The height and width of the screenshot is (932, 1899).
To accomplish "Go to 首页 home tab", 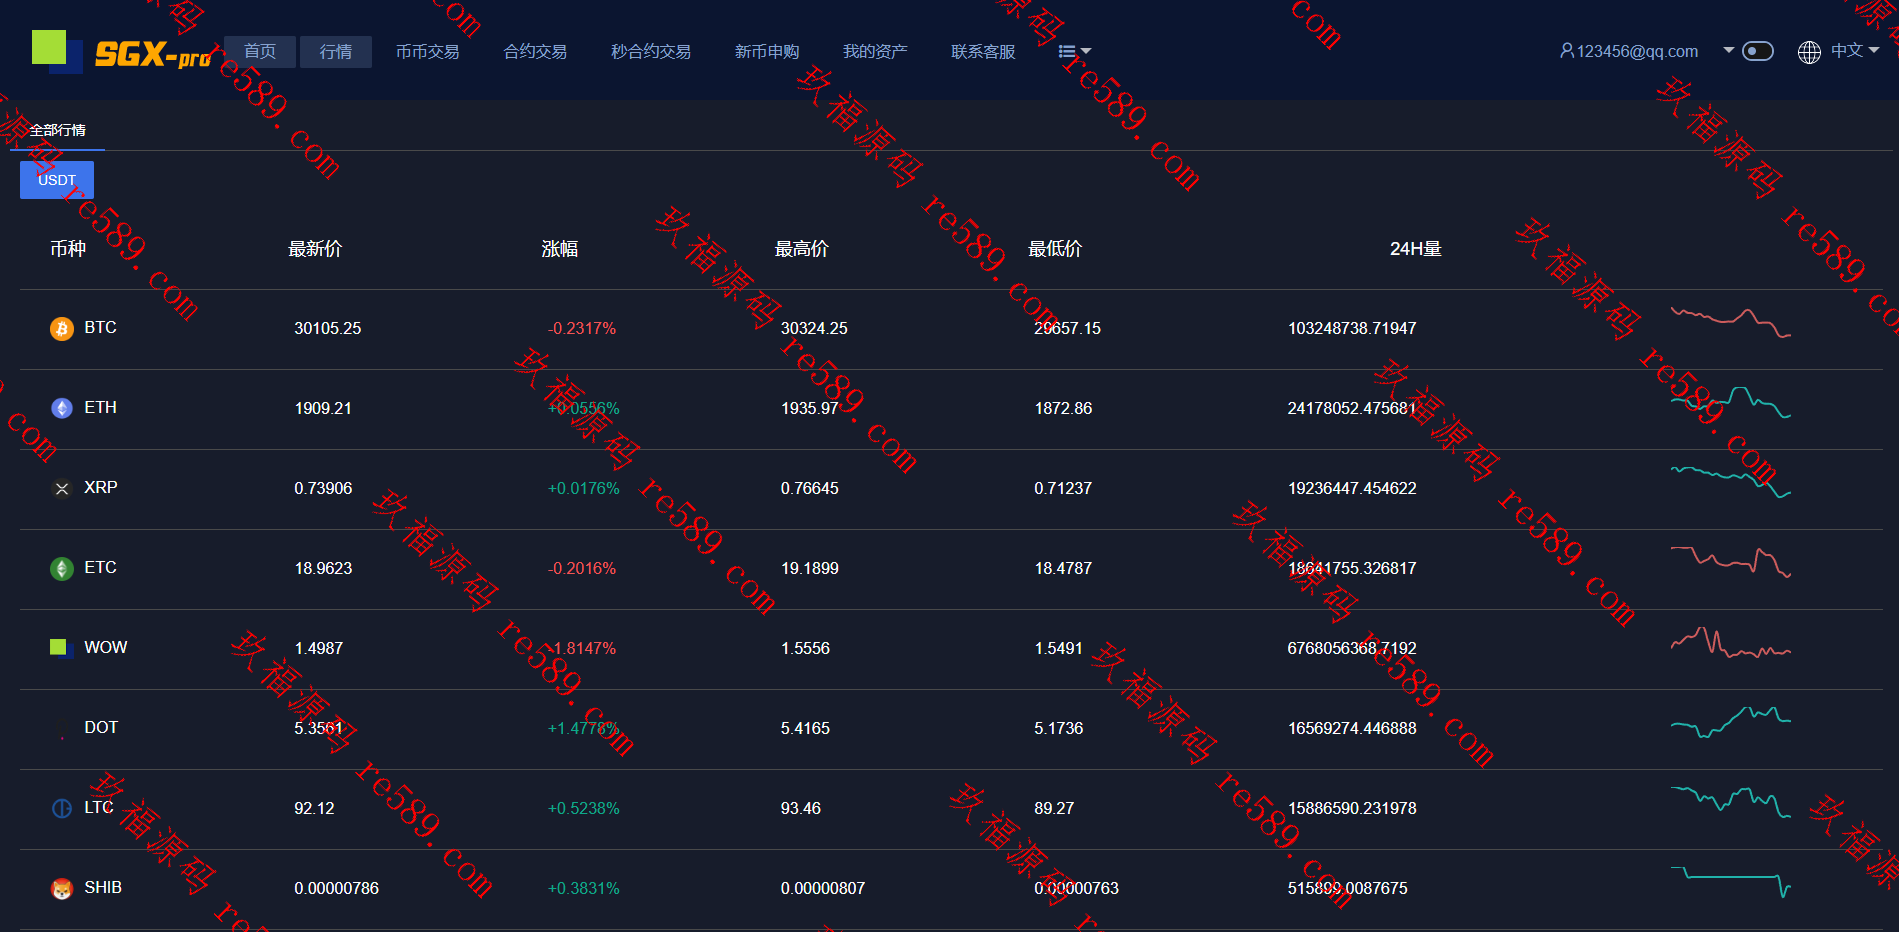I will (x=260, y=52).
